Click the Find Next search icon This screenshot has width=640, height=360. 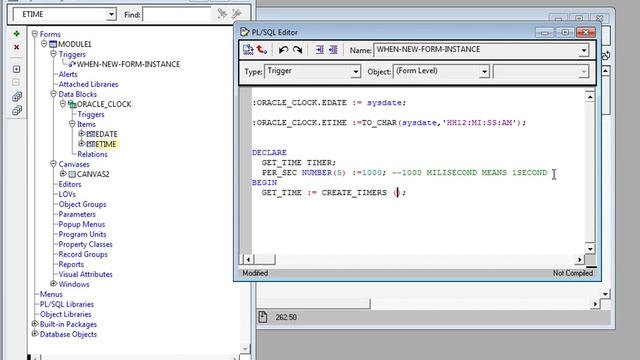pos(222,14)
